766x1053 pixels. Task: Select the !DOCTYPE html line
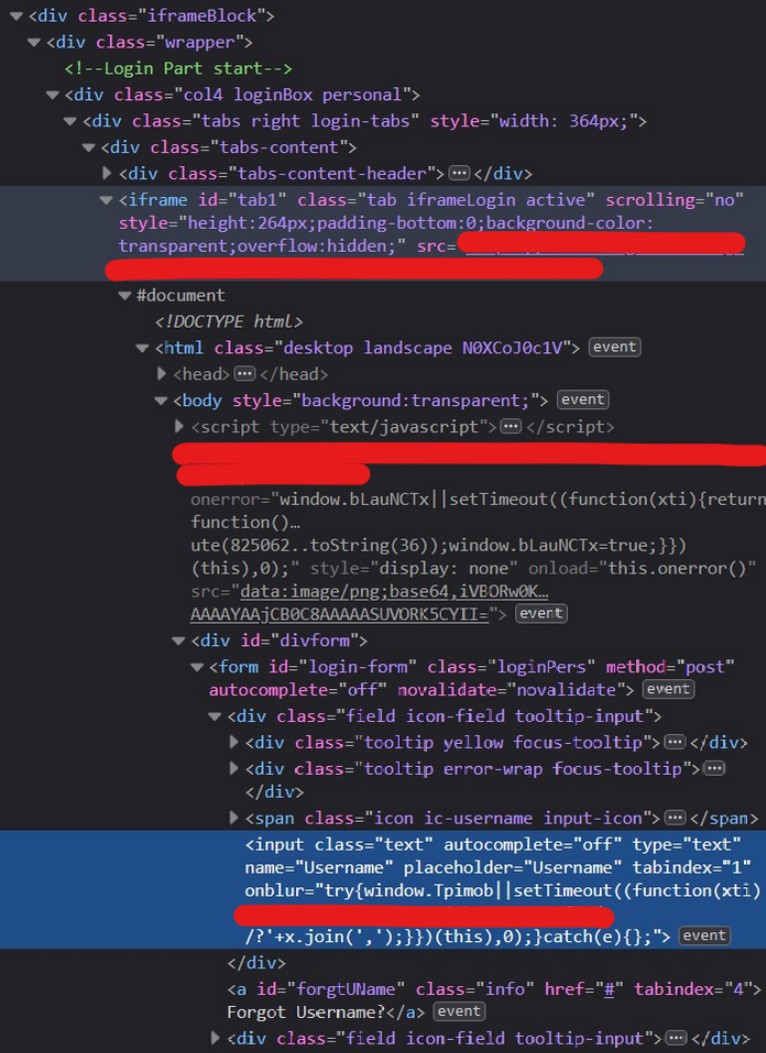(x=228, y=322)
